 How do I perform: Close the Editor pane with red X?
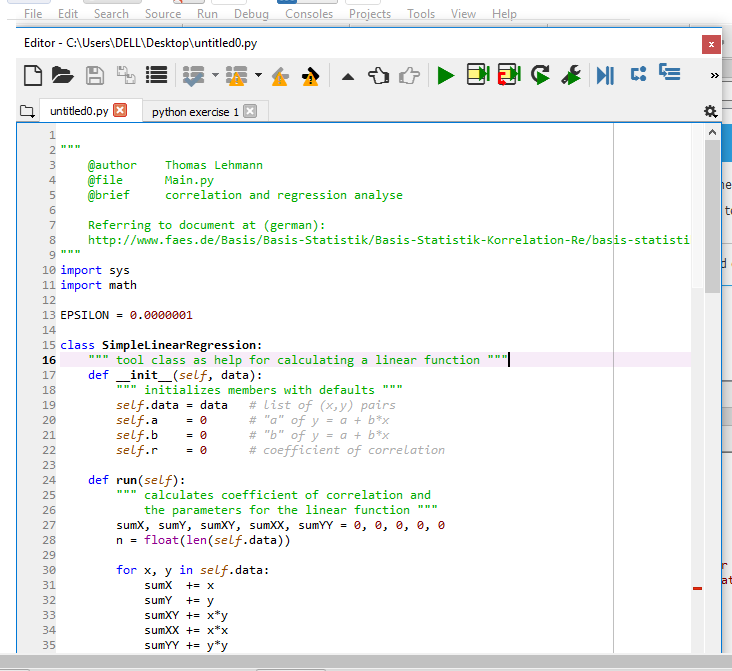point(711,44)
